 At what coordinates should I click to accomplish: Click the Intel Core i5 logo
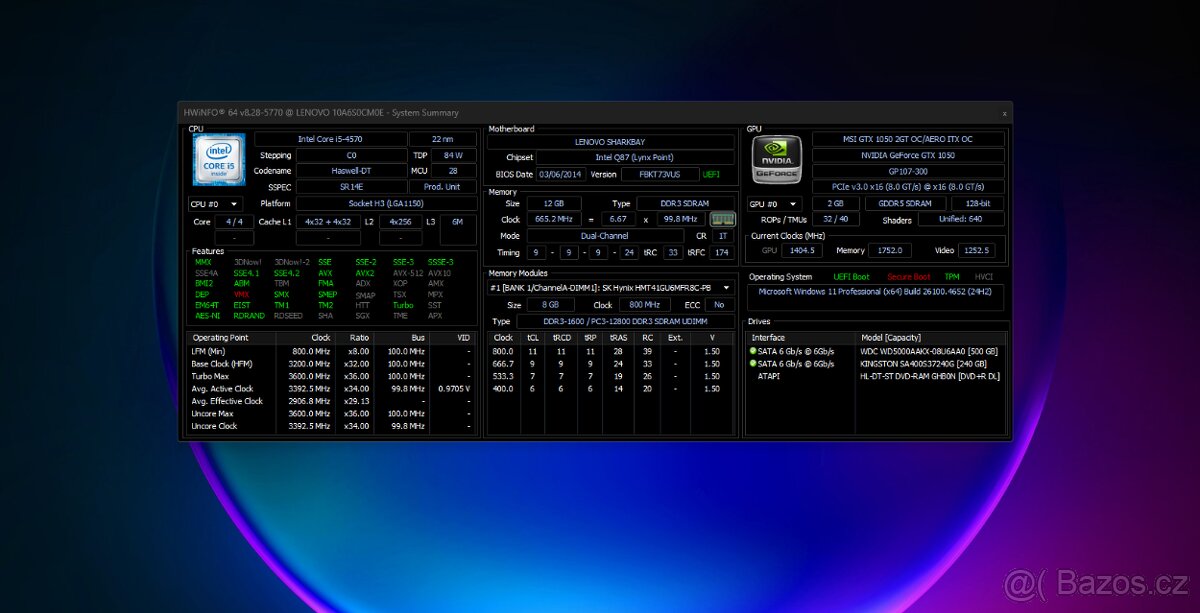(219, 159)
